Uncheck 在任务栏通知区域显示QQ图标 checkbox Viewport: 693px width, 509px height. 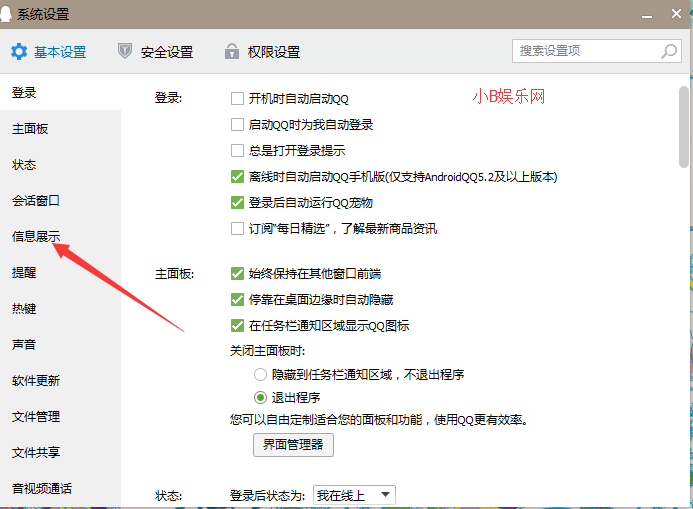pos(237,326)
